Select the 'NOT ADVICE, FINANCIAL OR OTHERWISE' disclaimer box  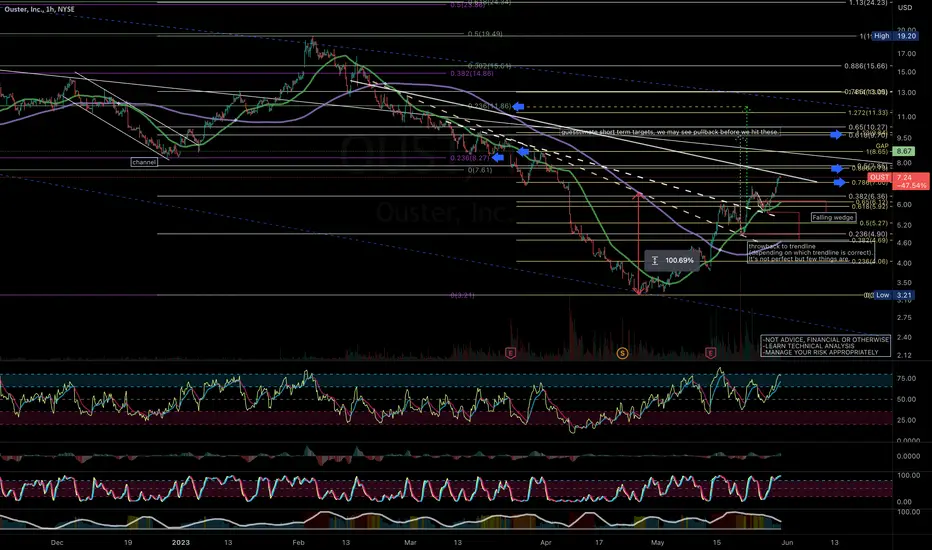826,346
